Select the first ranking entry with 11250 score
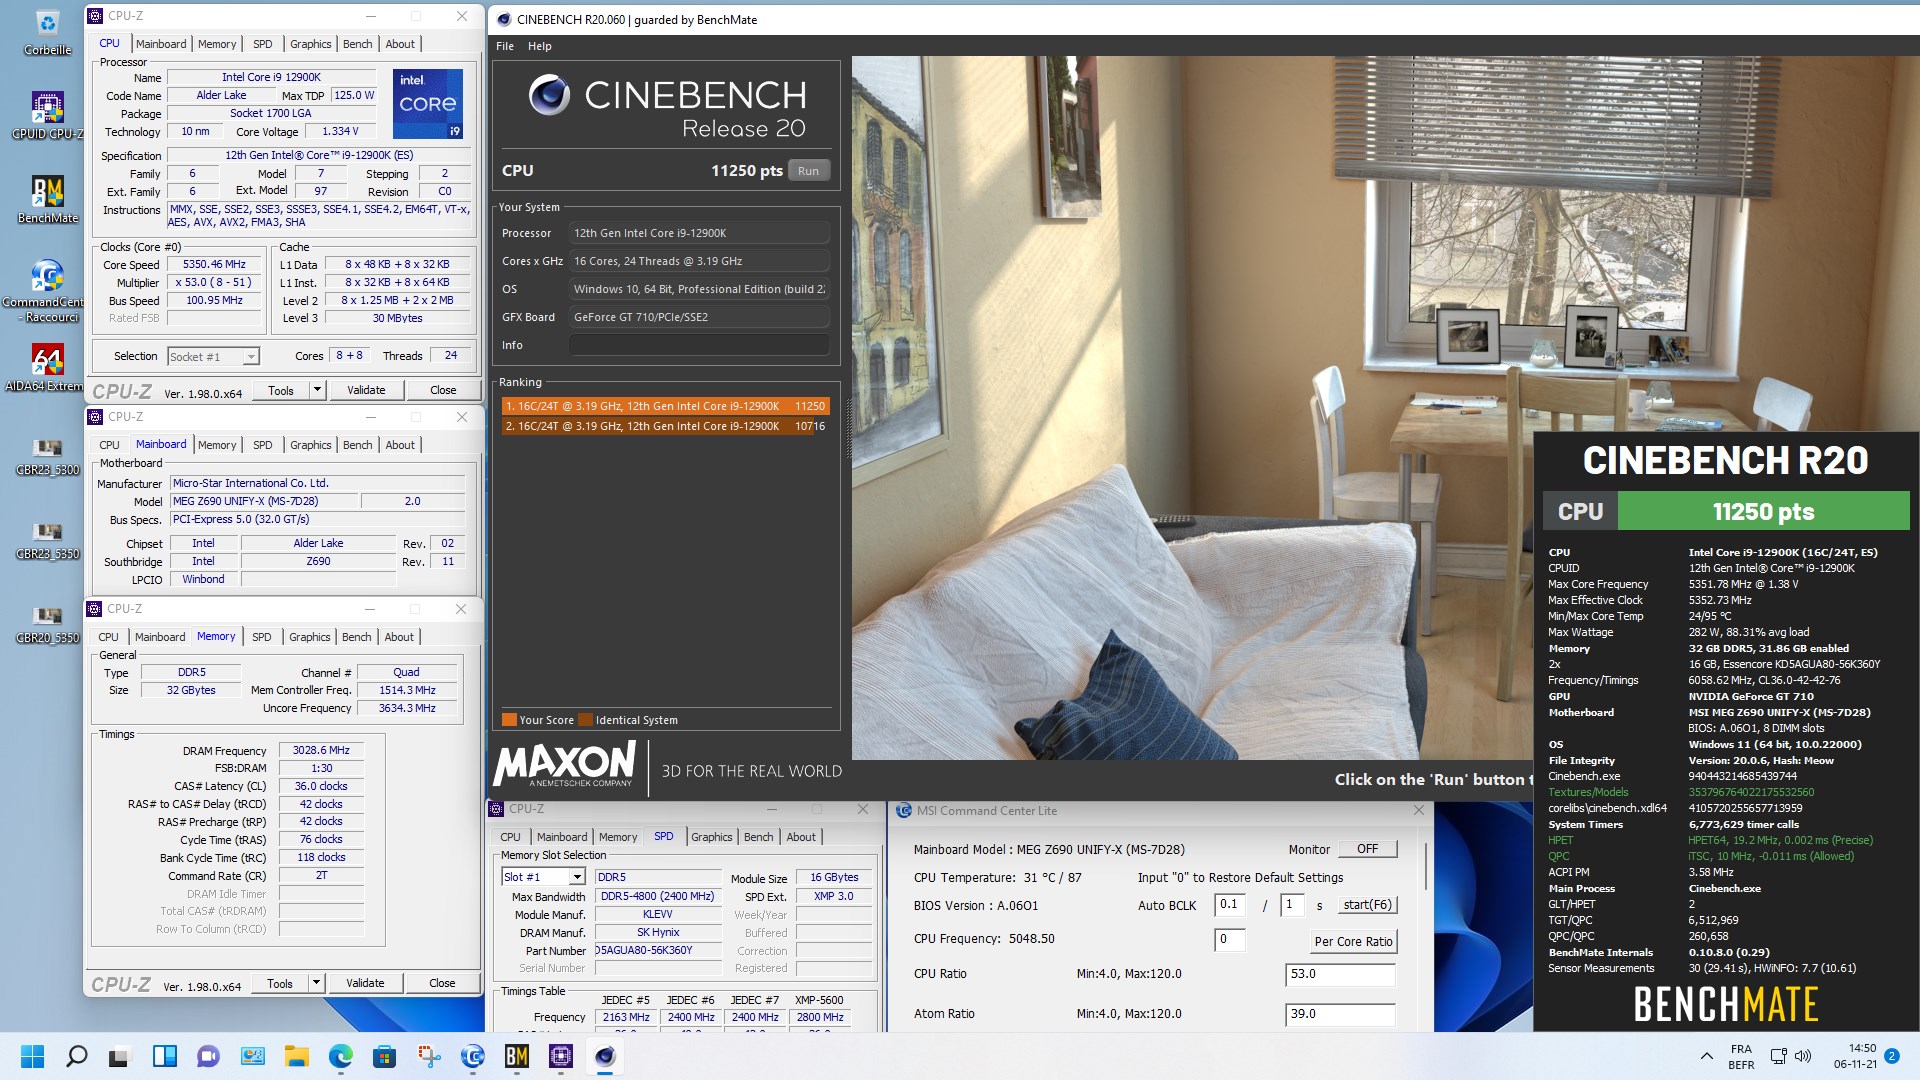Image resolution: width=1920 pixels, height=1080 pixels. click(x=665, y=406)
